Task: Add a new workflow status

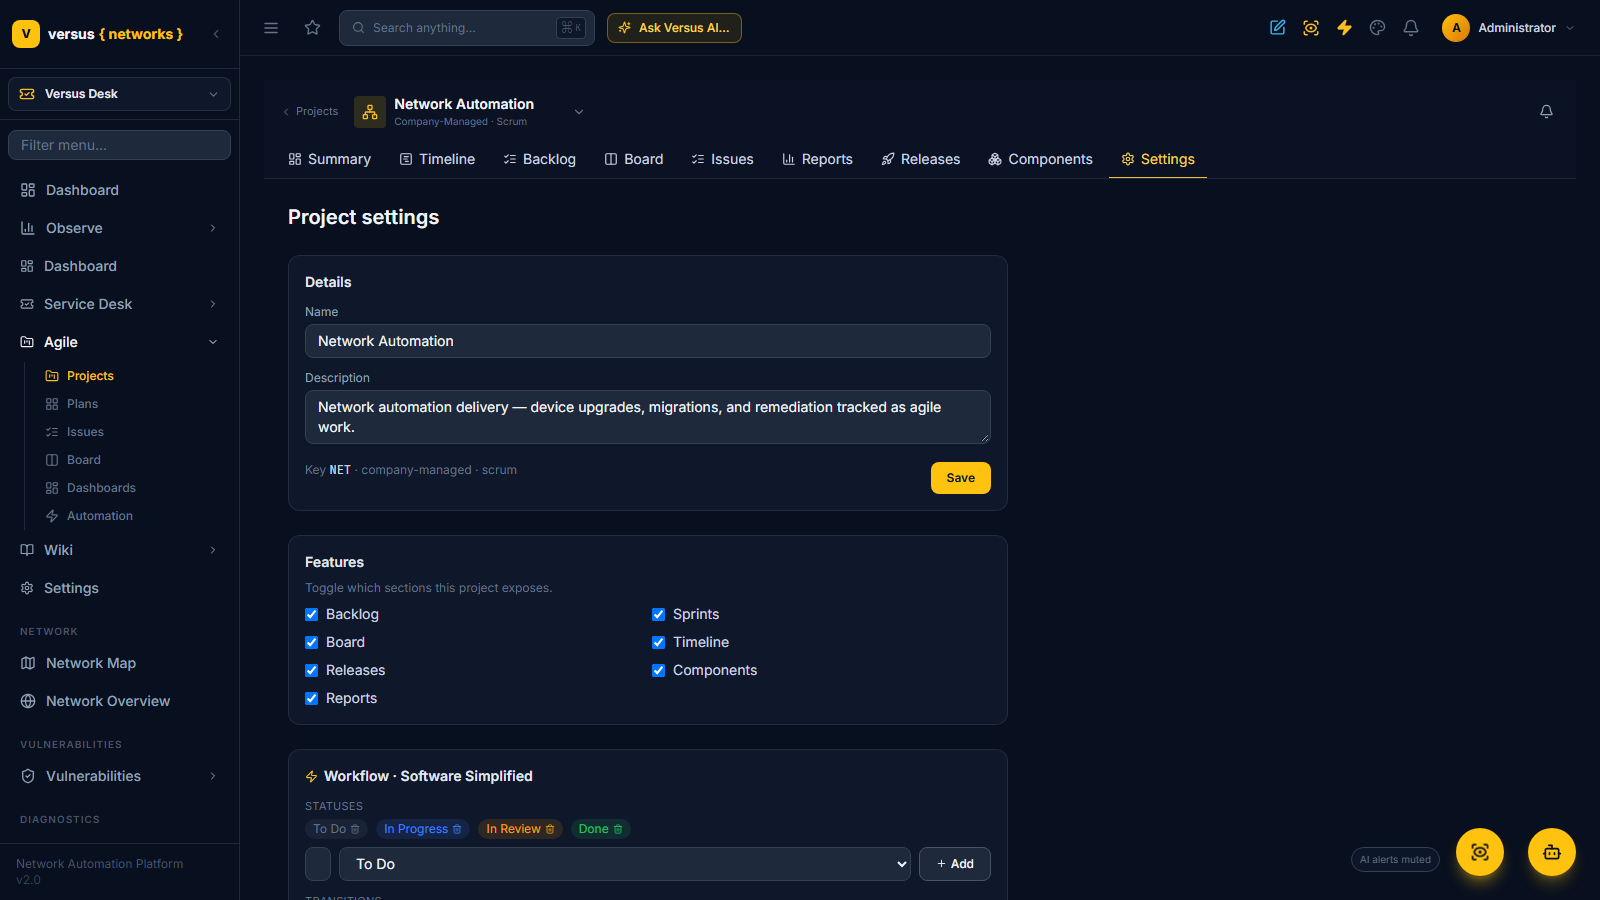Action: (955, 864)
